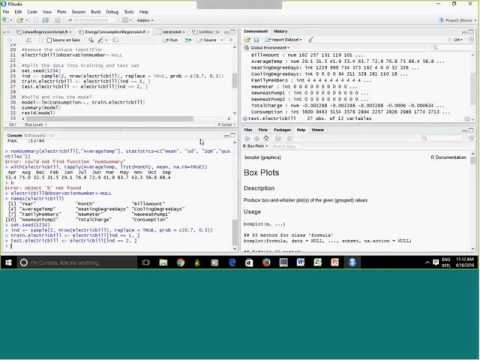
Task: Click the Code Tools wand icon
Action: [x=101, y=40]
